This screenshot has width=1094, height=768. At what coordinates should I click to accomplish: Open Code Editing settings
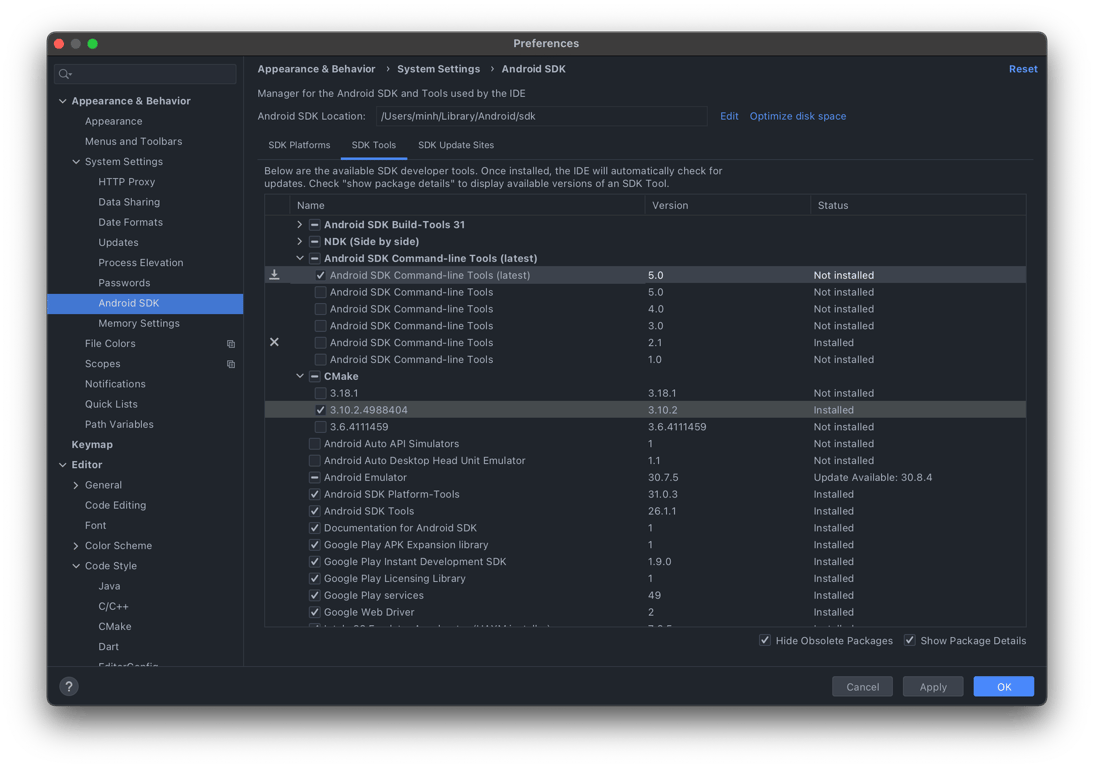(x=115, y=506)
